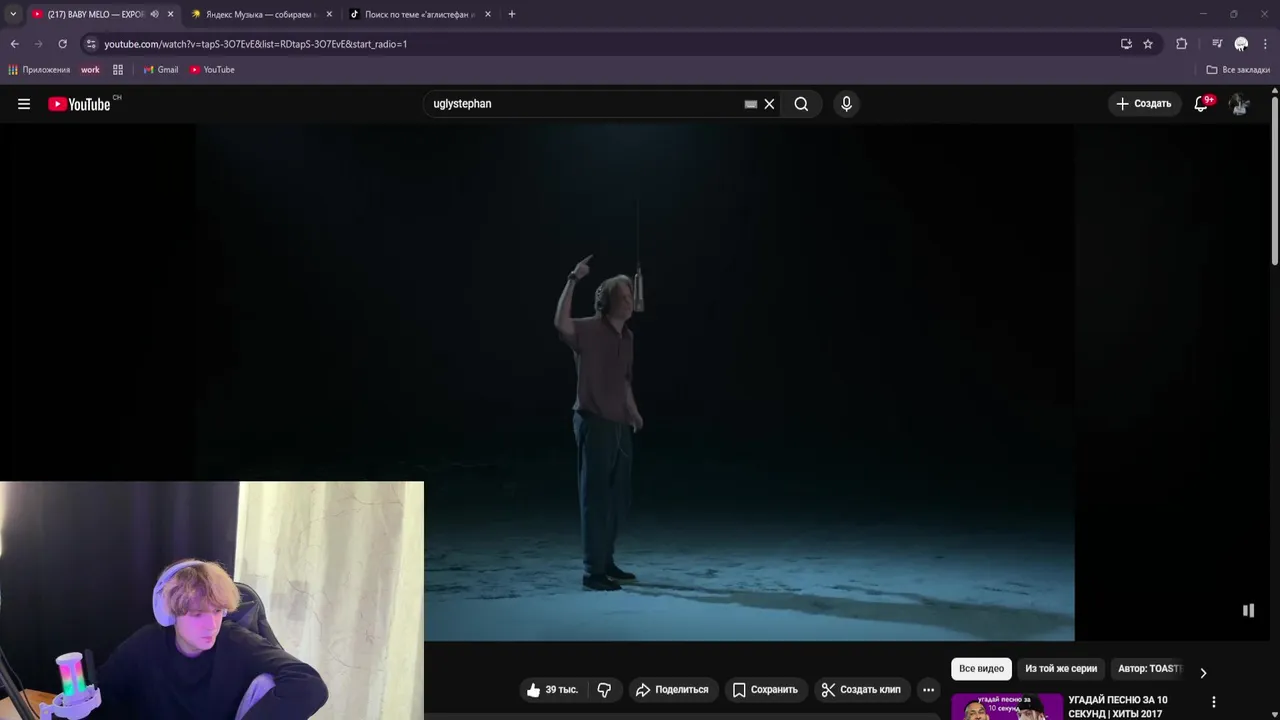Open the notifications bell with 9+ badge

[1201, 104]
